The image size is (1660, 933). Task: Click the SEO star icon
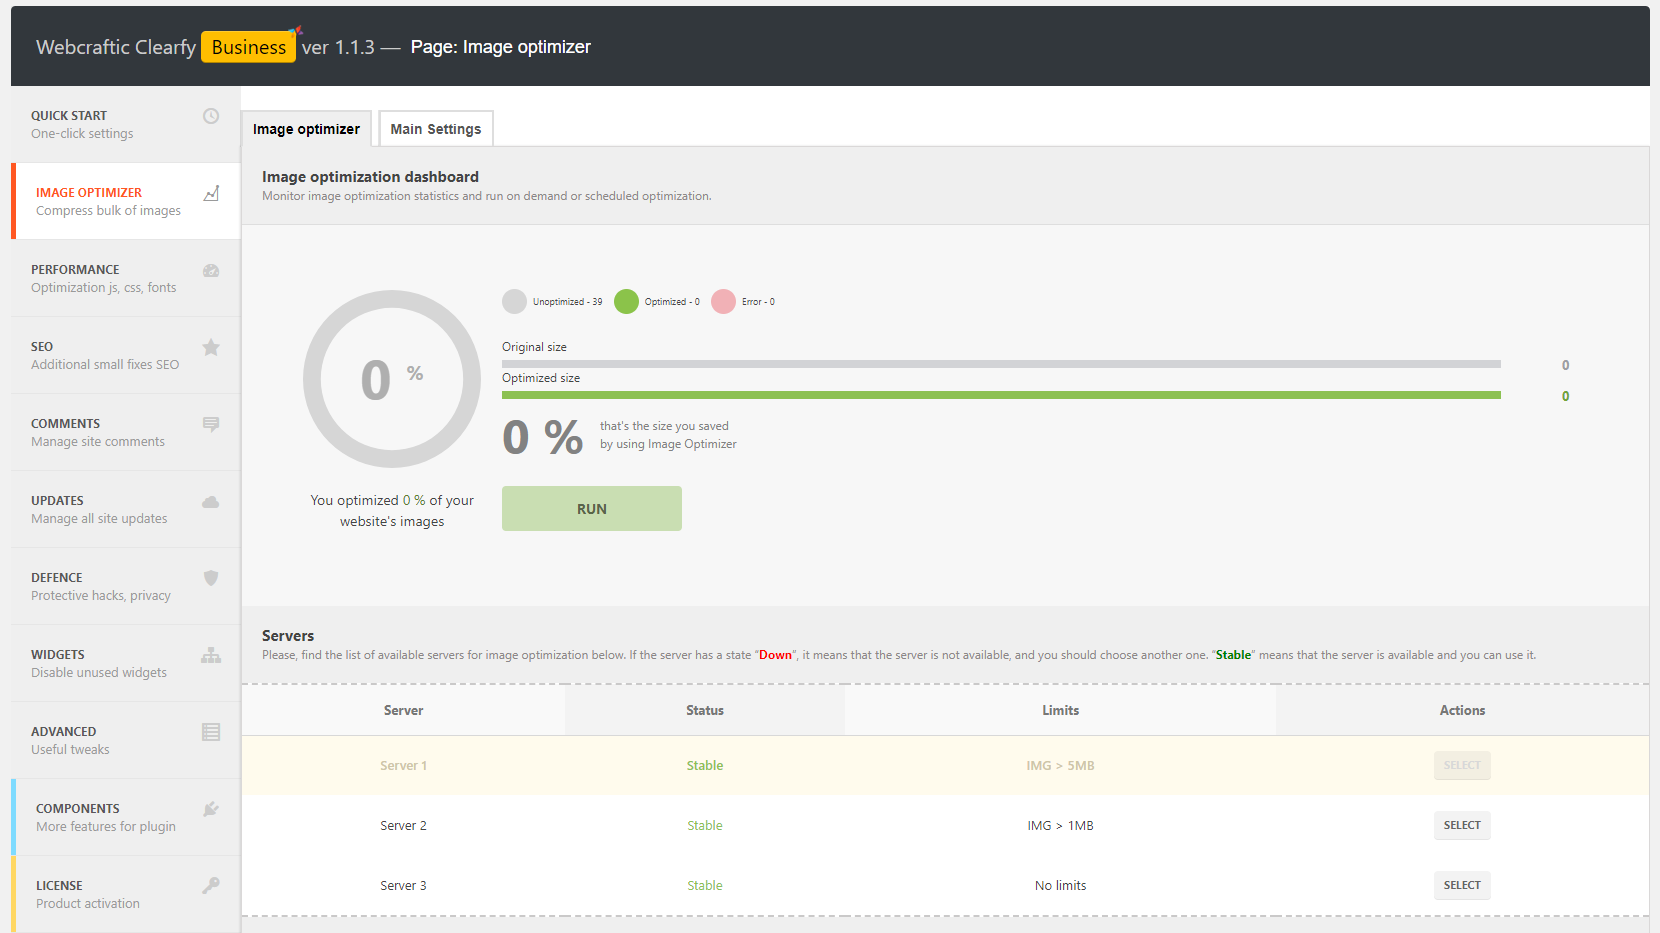coord(211,347)
